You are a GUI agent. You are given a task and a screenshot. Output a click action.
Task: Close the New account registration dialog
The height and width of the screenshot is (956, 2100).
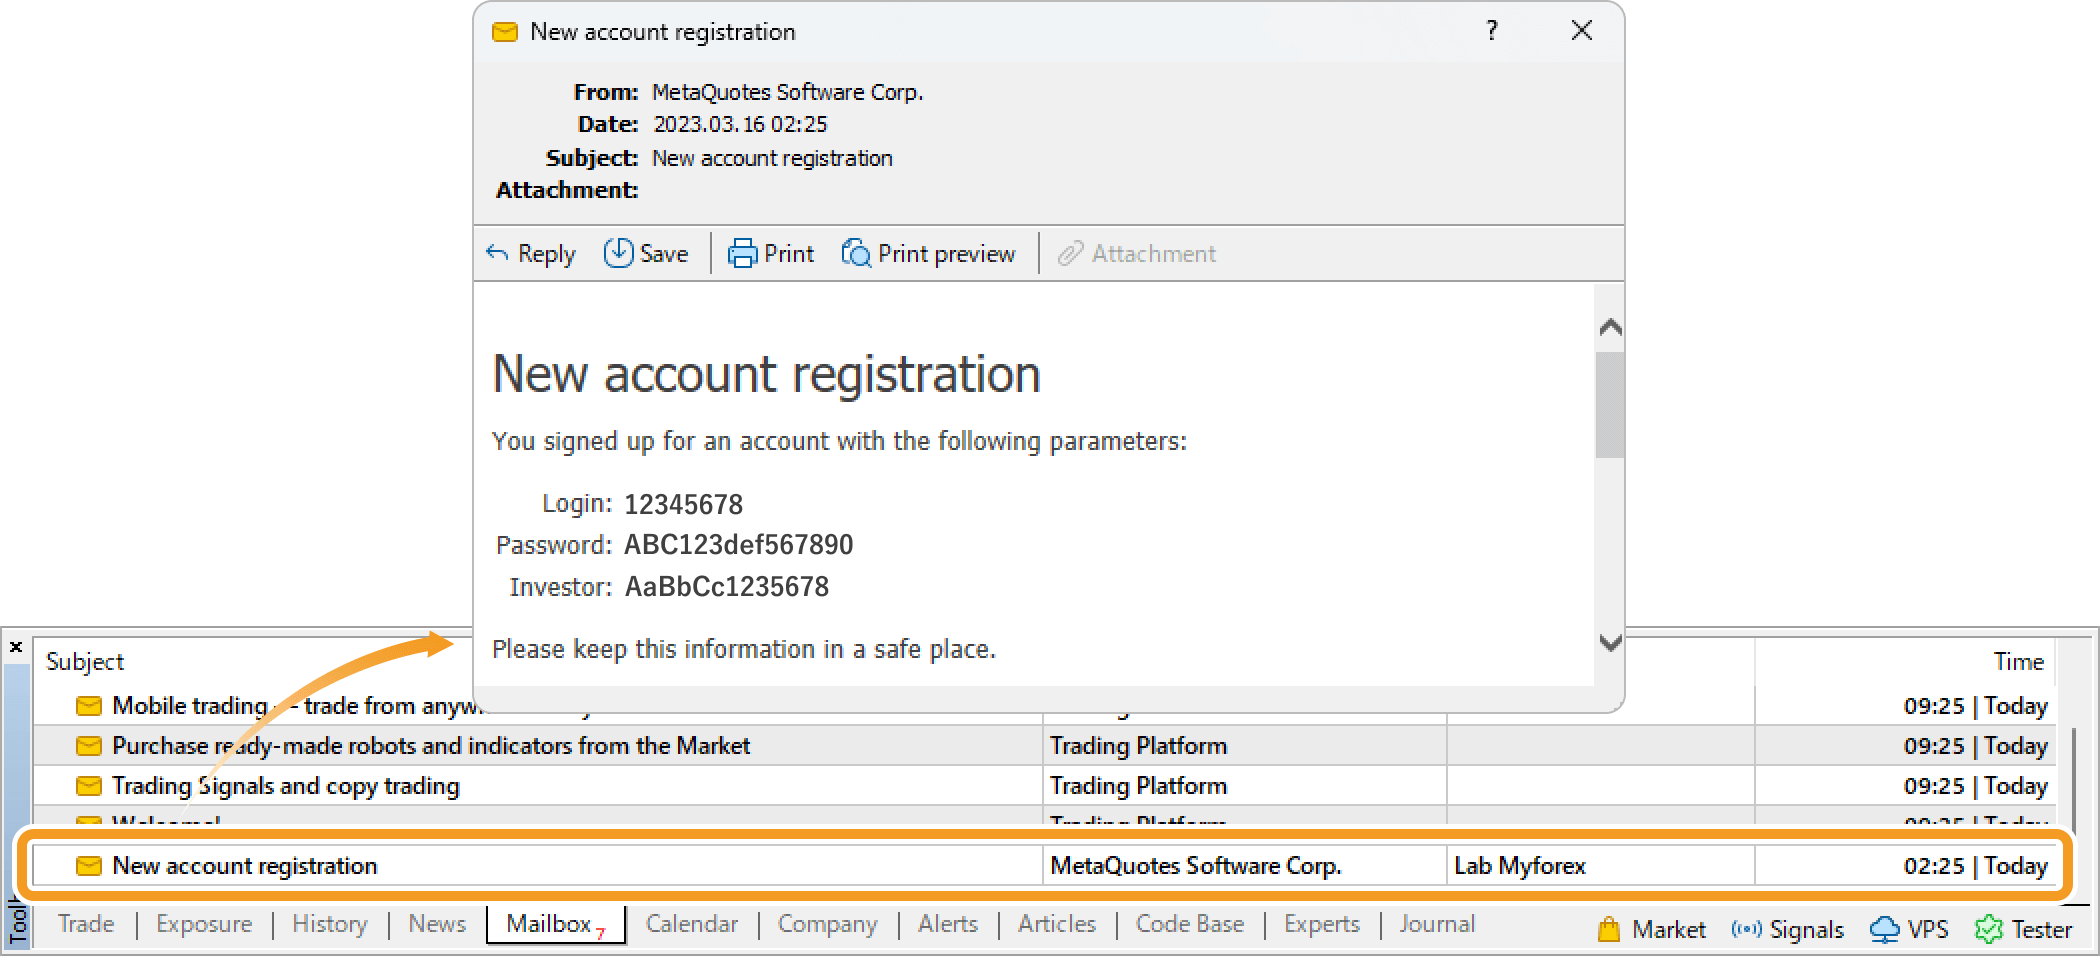1582,30
